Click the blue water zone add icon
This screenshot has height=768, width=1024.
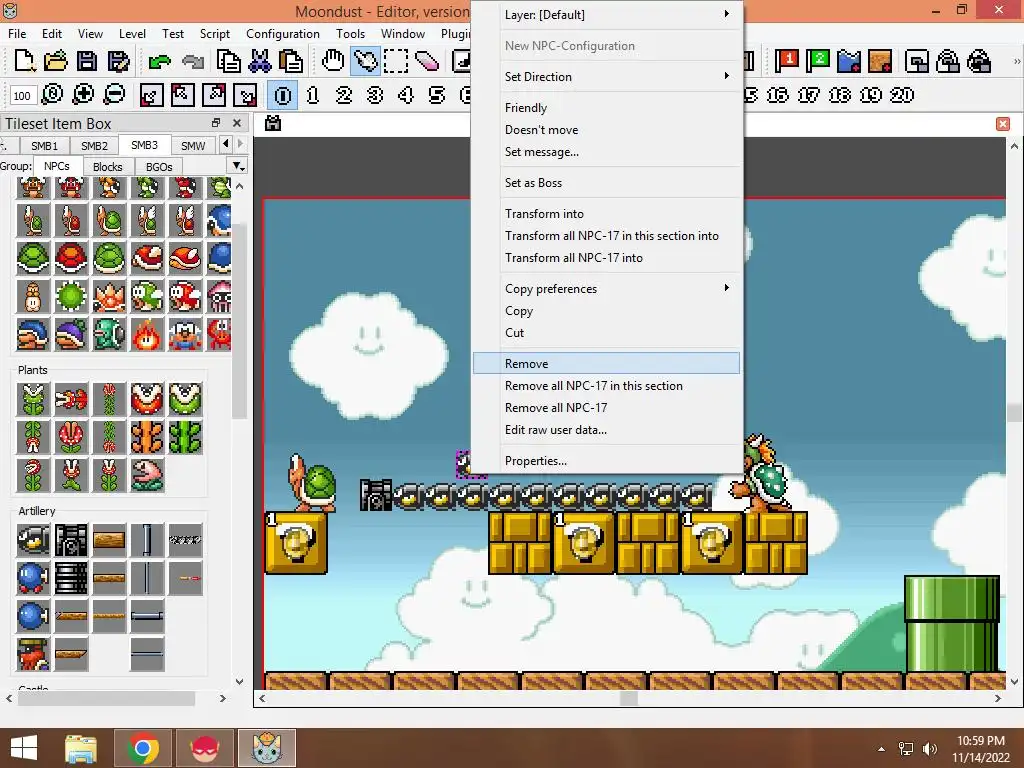[849, 61]
